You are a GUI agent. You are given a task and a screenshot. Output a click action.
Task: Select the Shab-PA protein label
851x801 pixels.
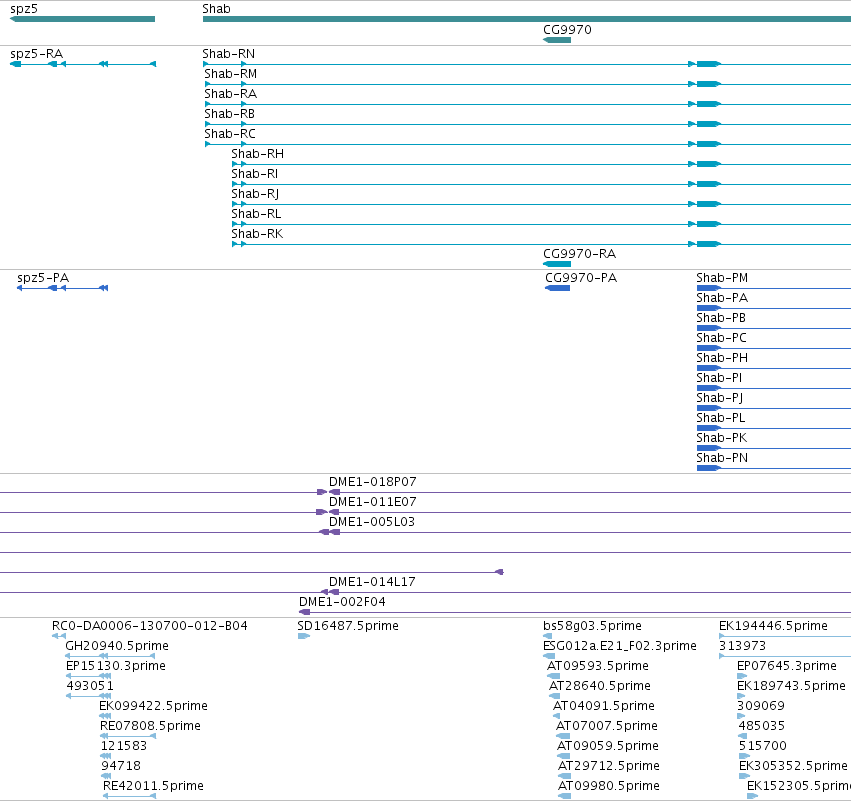[x=722, y=298]
